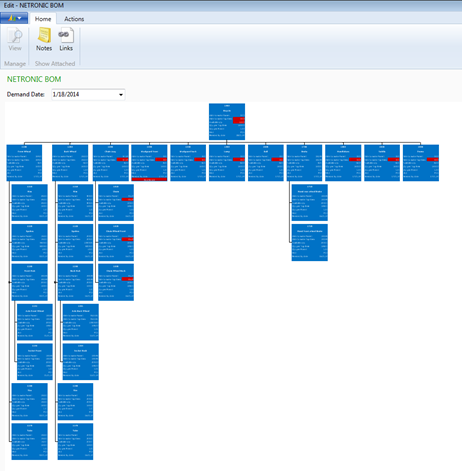This screenshot has height=472, width=463.
Task: Select the Chain Wheel Back node
Action: point(116,282)
